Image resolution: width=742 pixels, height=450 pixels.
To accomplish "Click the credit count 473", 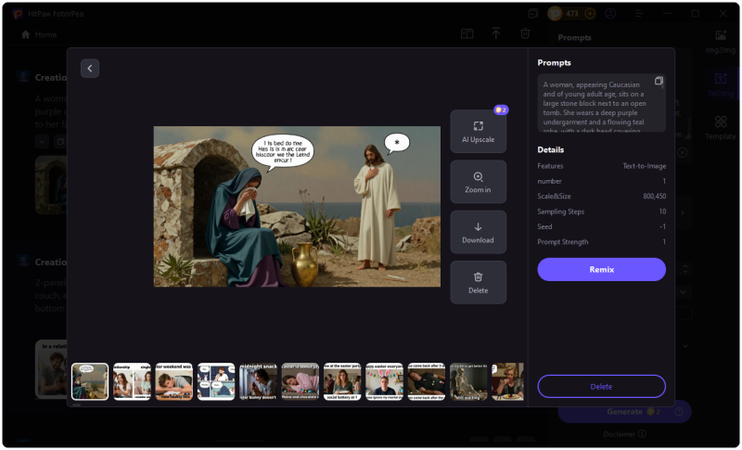I will 572,14.
